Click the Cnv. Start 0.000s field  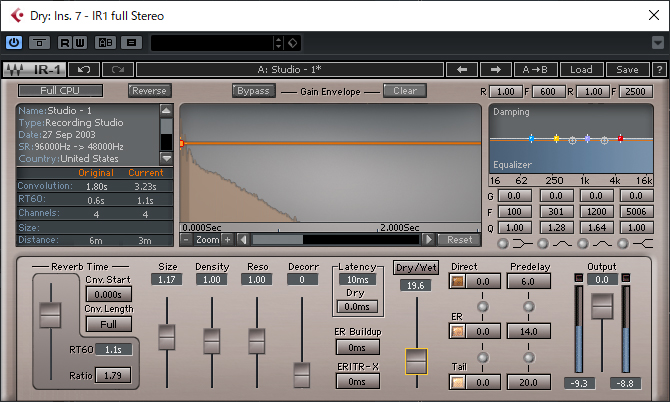pyautogui.click(x=108, y=294)
